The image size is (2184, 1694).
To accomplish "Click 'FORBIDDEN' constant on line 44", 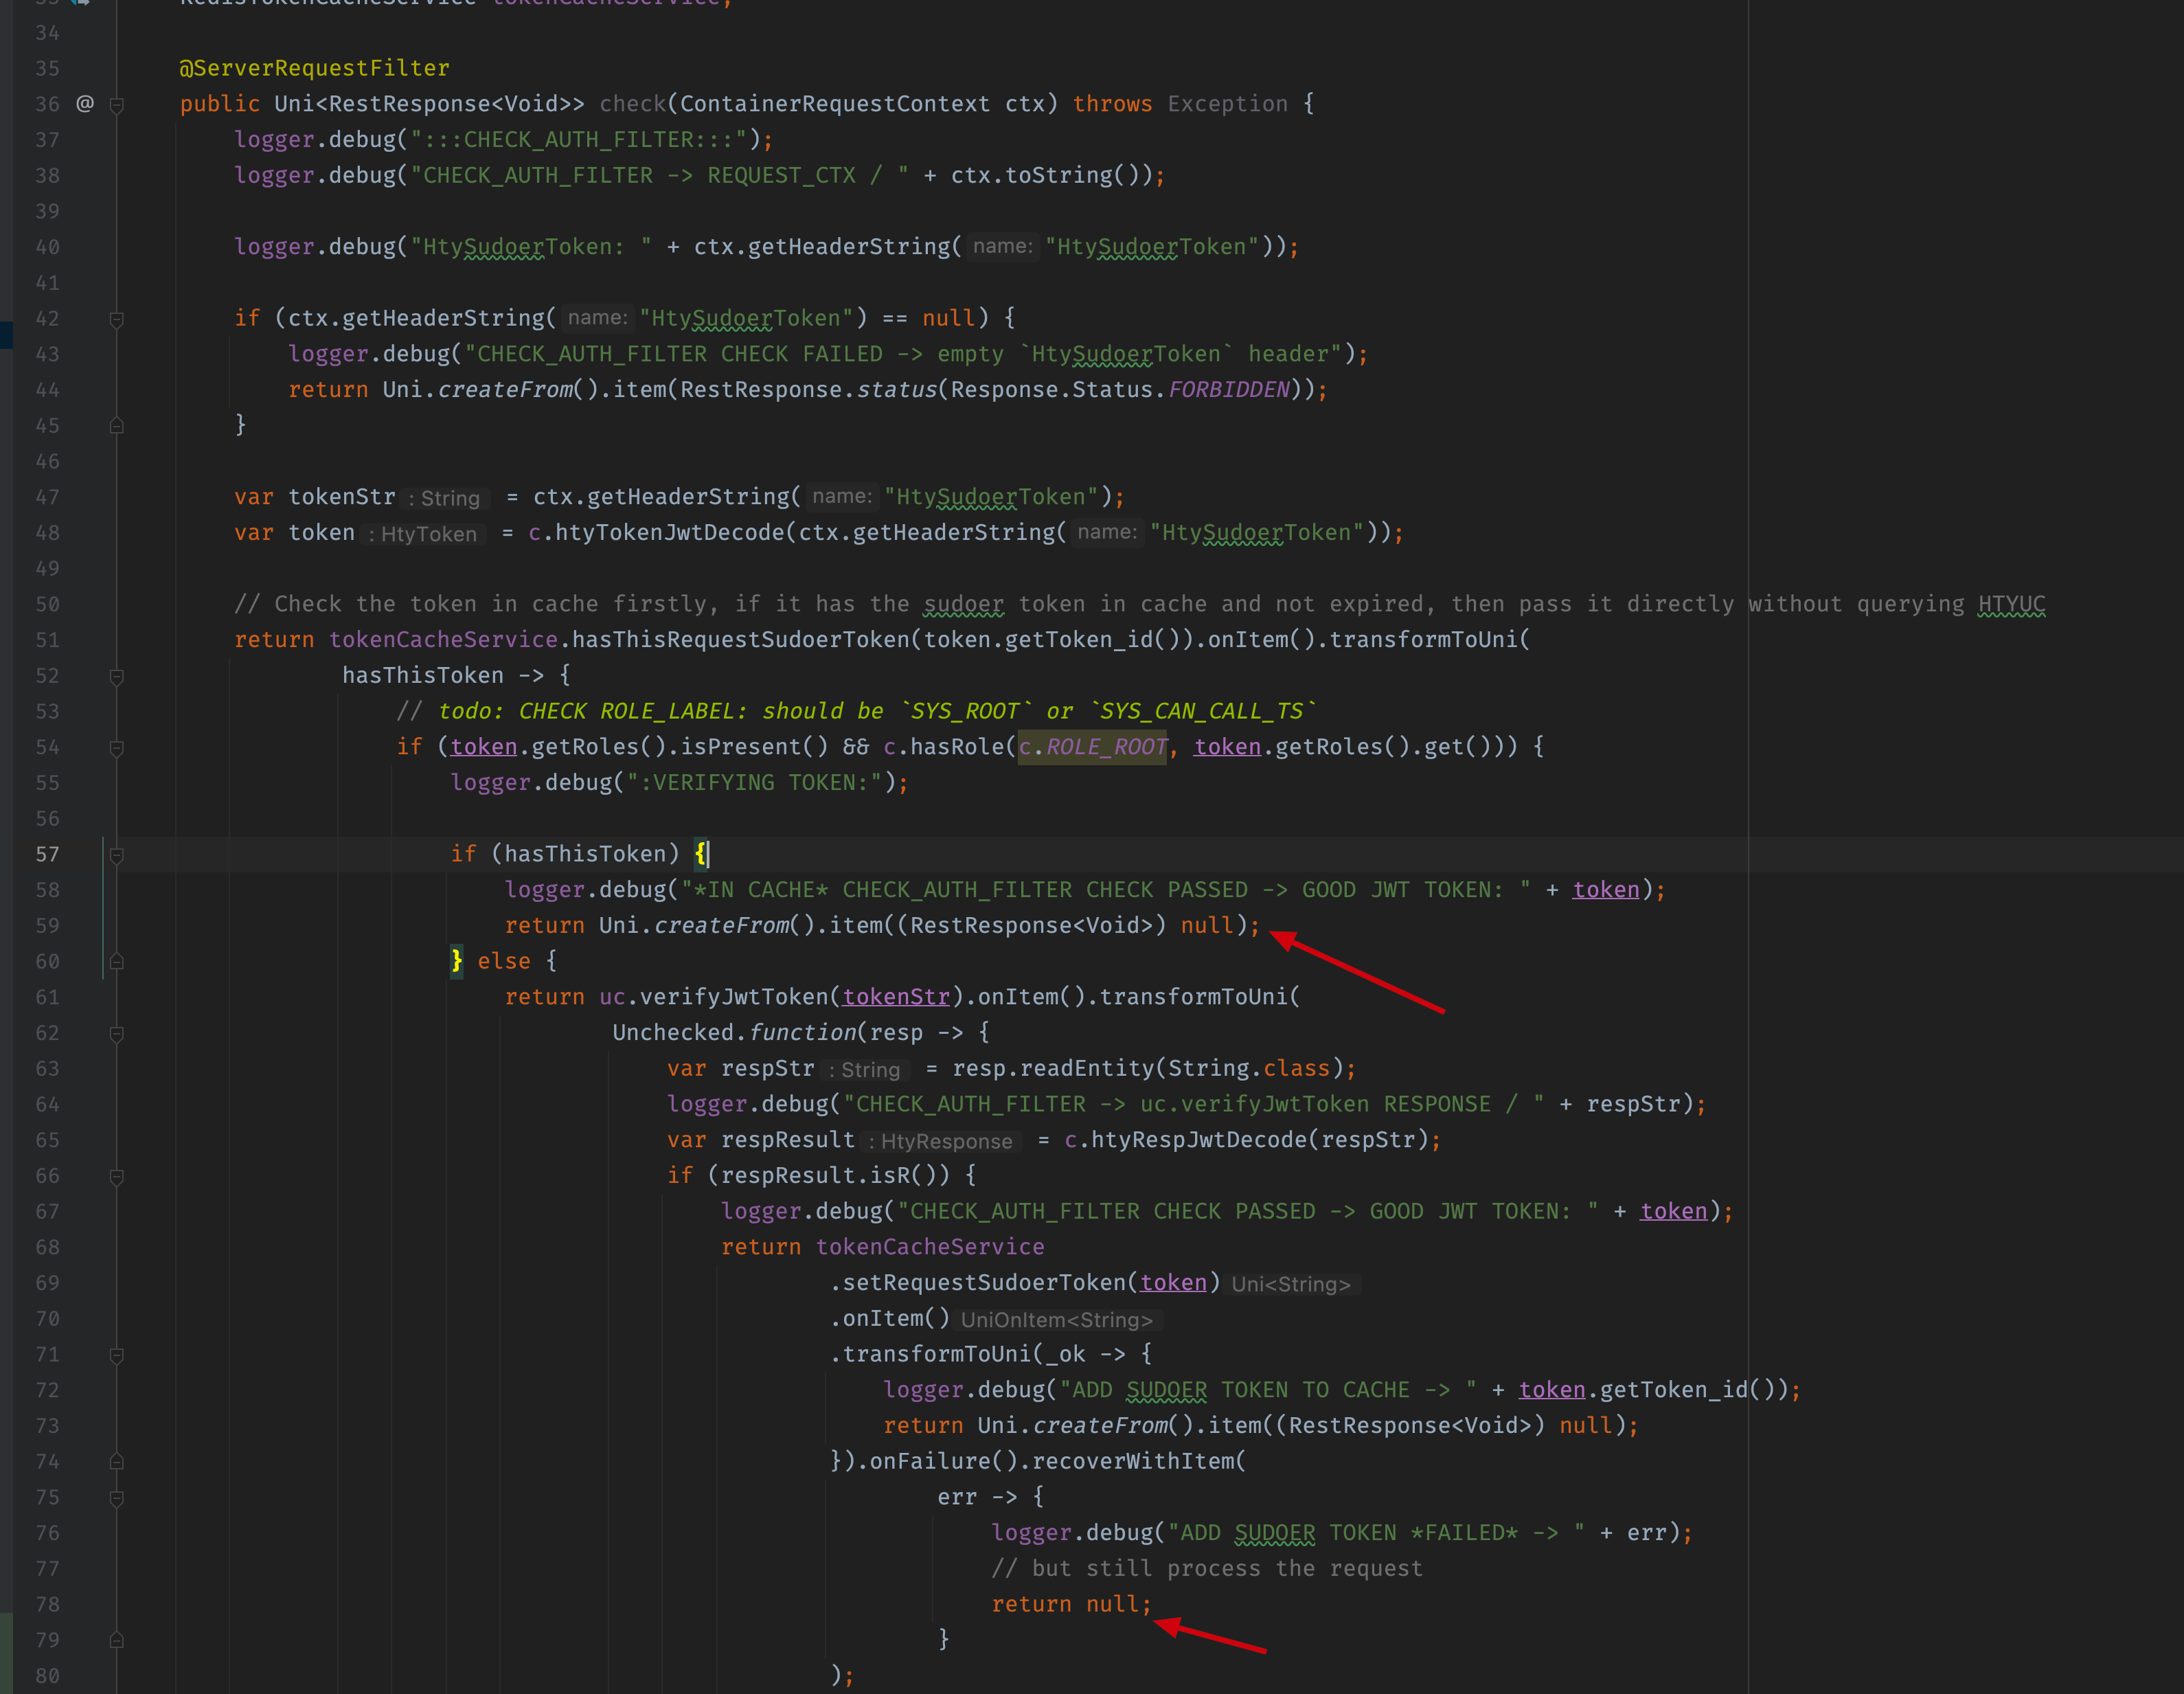I will point(1229,390).
